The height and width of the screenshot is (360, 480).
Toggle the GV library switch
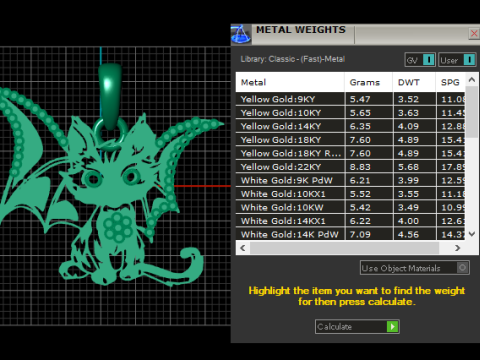[420, 60]
